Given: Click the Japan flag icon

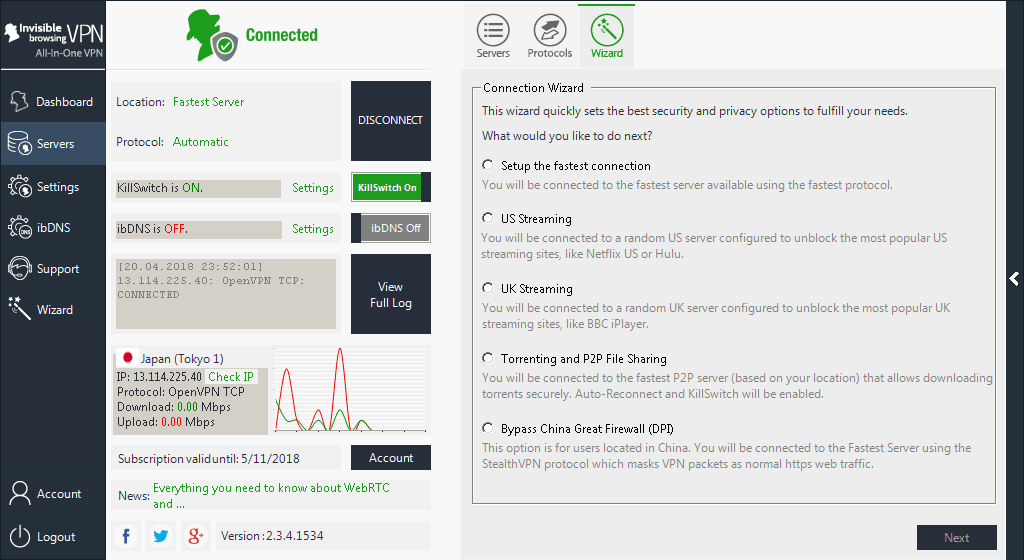Looking at the screenshot, I should pyautogui.click(x=128, y=358).
